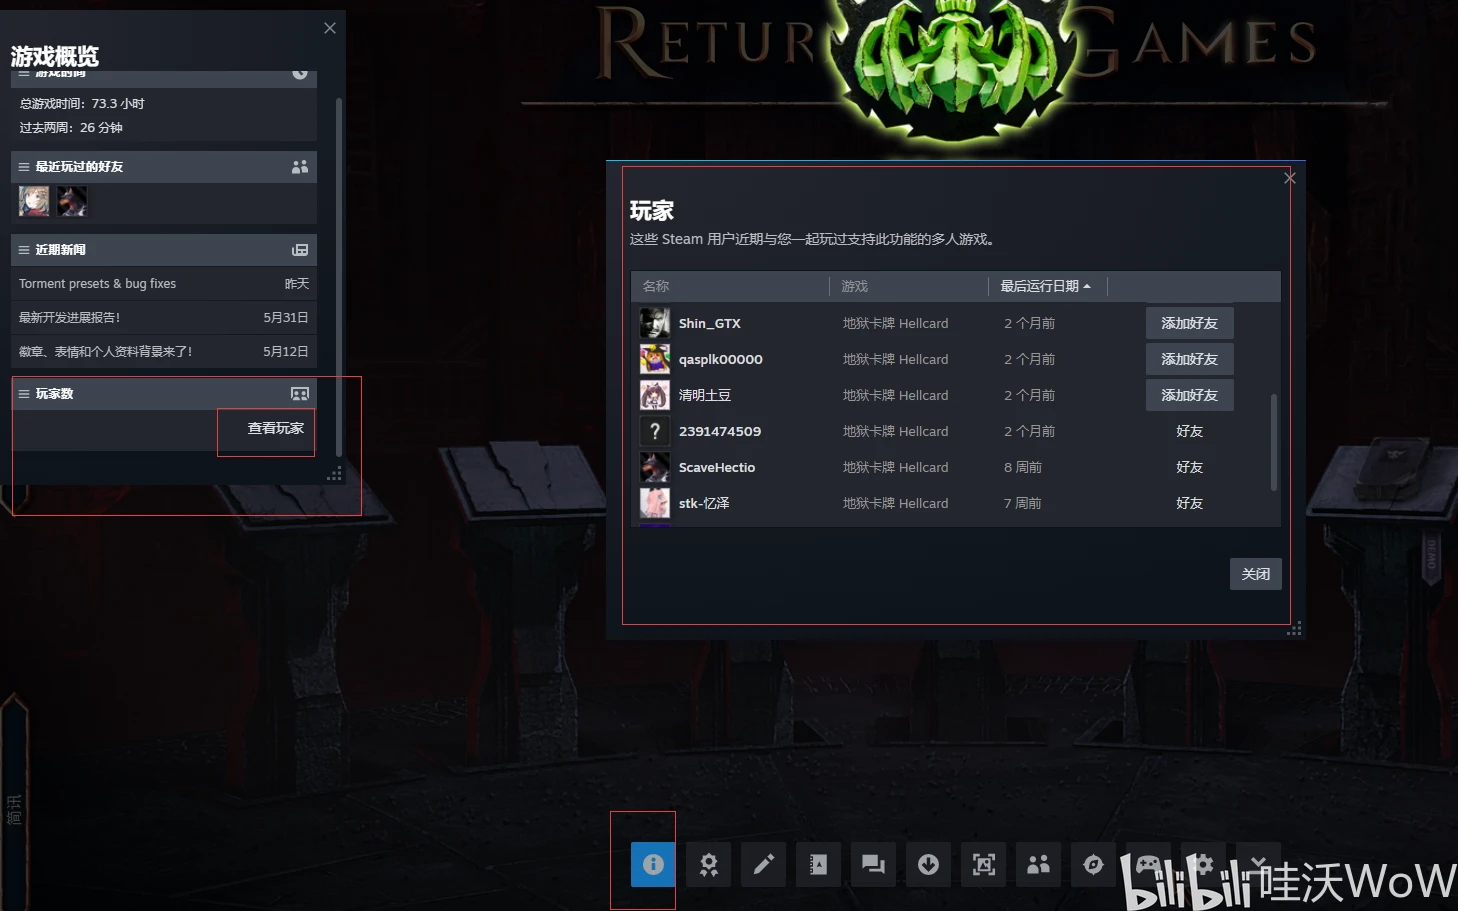Open the web browser compass icon
The width and height of the screenshot is (1458, 911).
[x=1093, y=864]
